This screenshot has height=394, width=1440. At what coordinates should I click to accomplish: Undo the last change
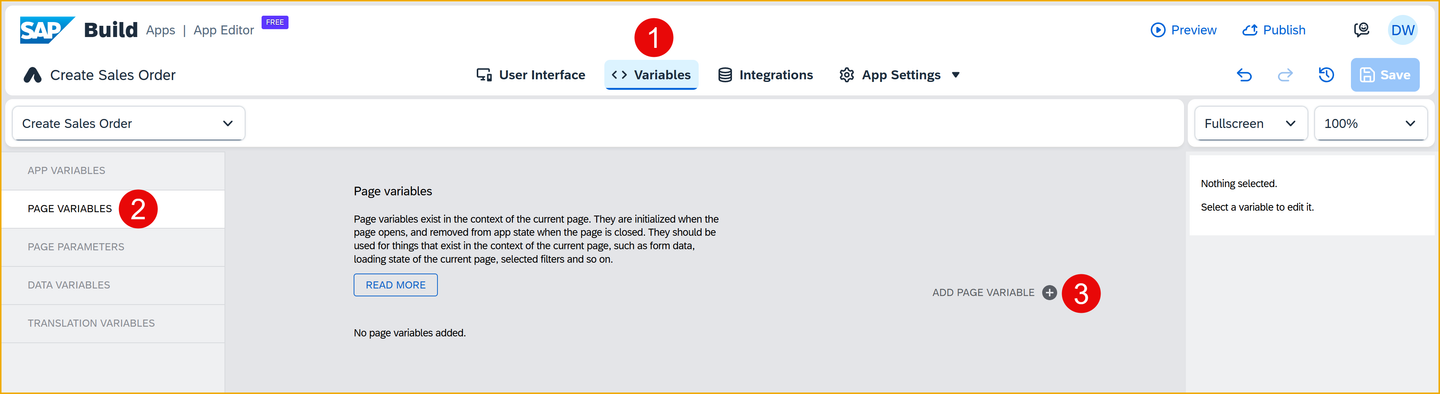pos(1244,75)
